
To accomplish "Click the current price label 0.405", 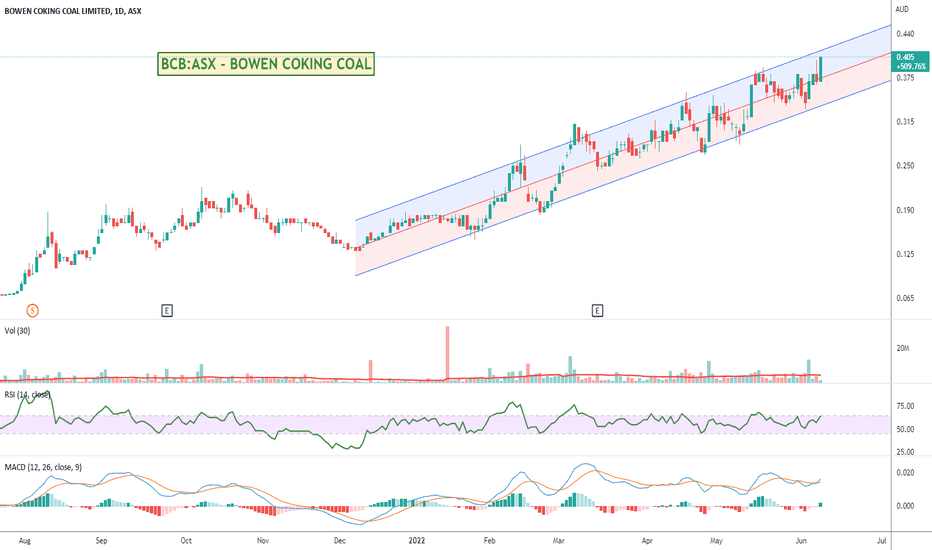I will point(905,57).
